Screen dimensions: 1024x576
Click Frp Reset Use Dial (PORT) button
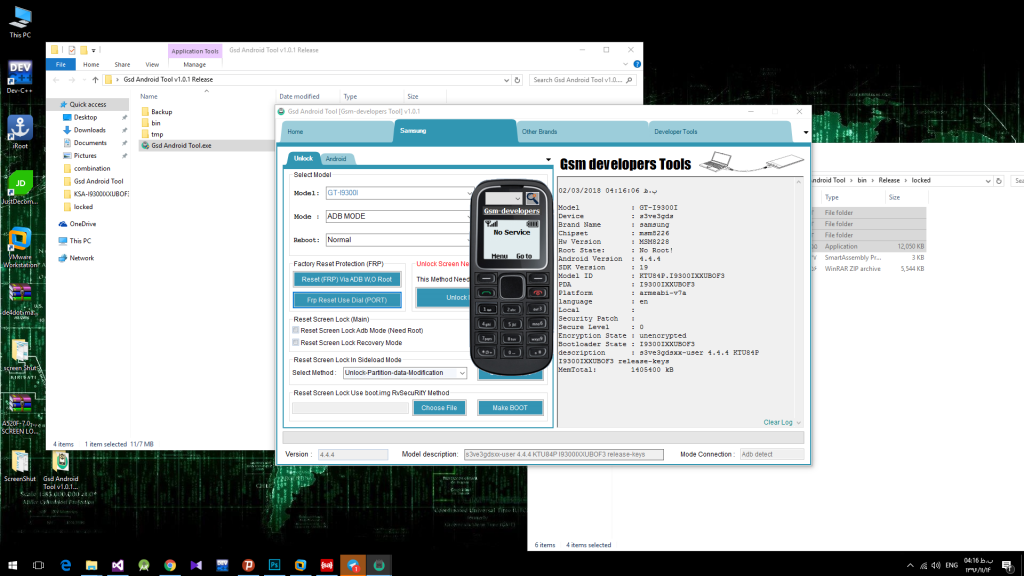[x=347, y=300]
